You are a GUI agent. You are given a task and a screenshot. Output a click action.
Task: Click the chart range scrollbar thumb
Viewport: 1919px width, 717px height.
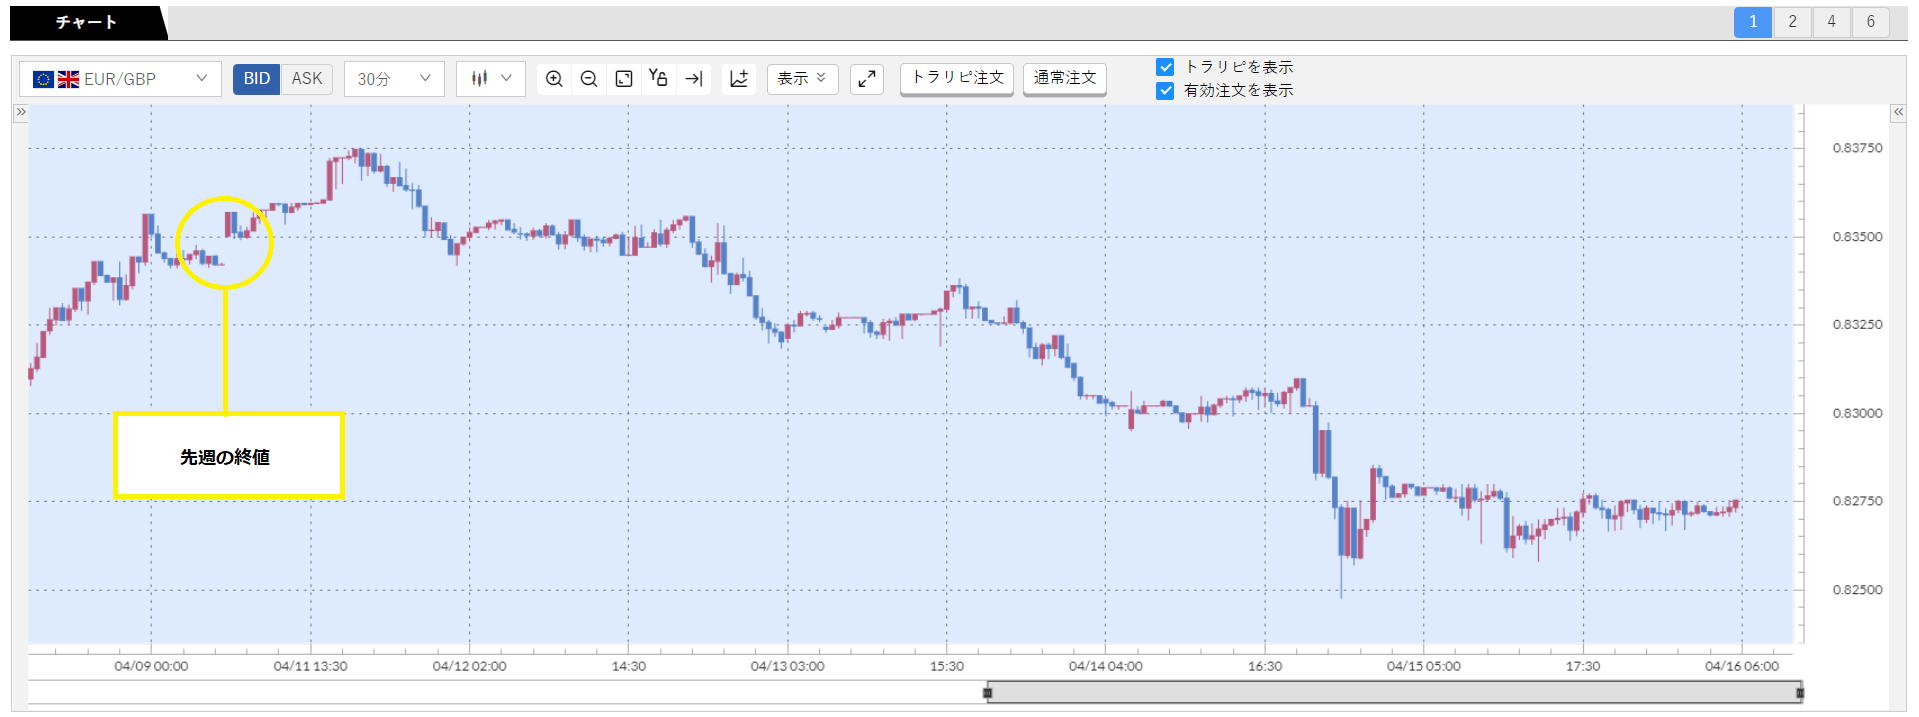pos(1394,692)
